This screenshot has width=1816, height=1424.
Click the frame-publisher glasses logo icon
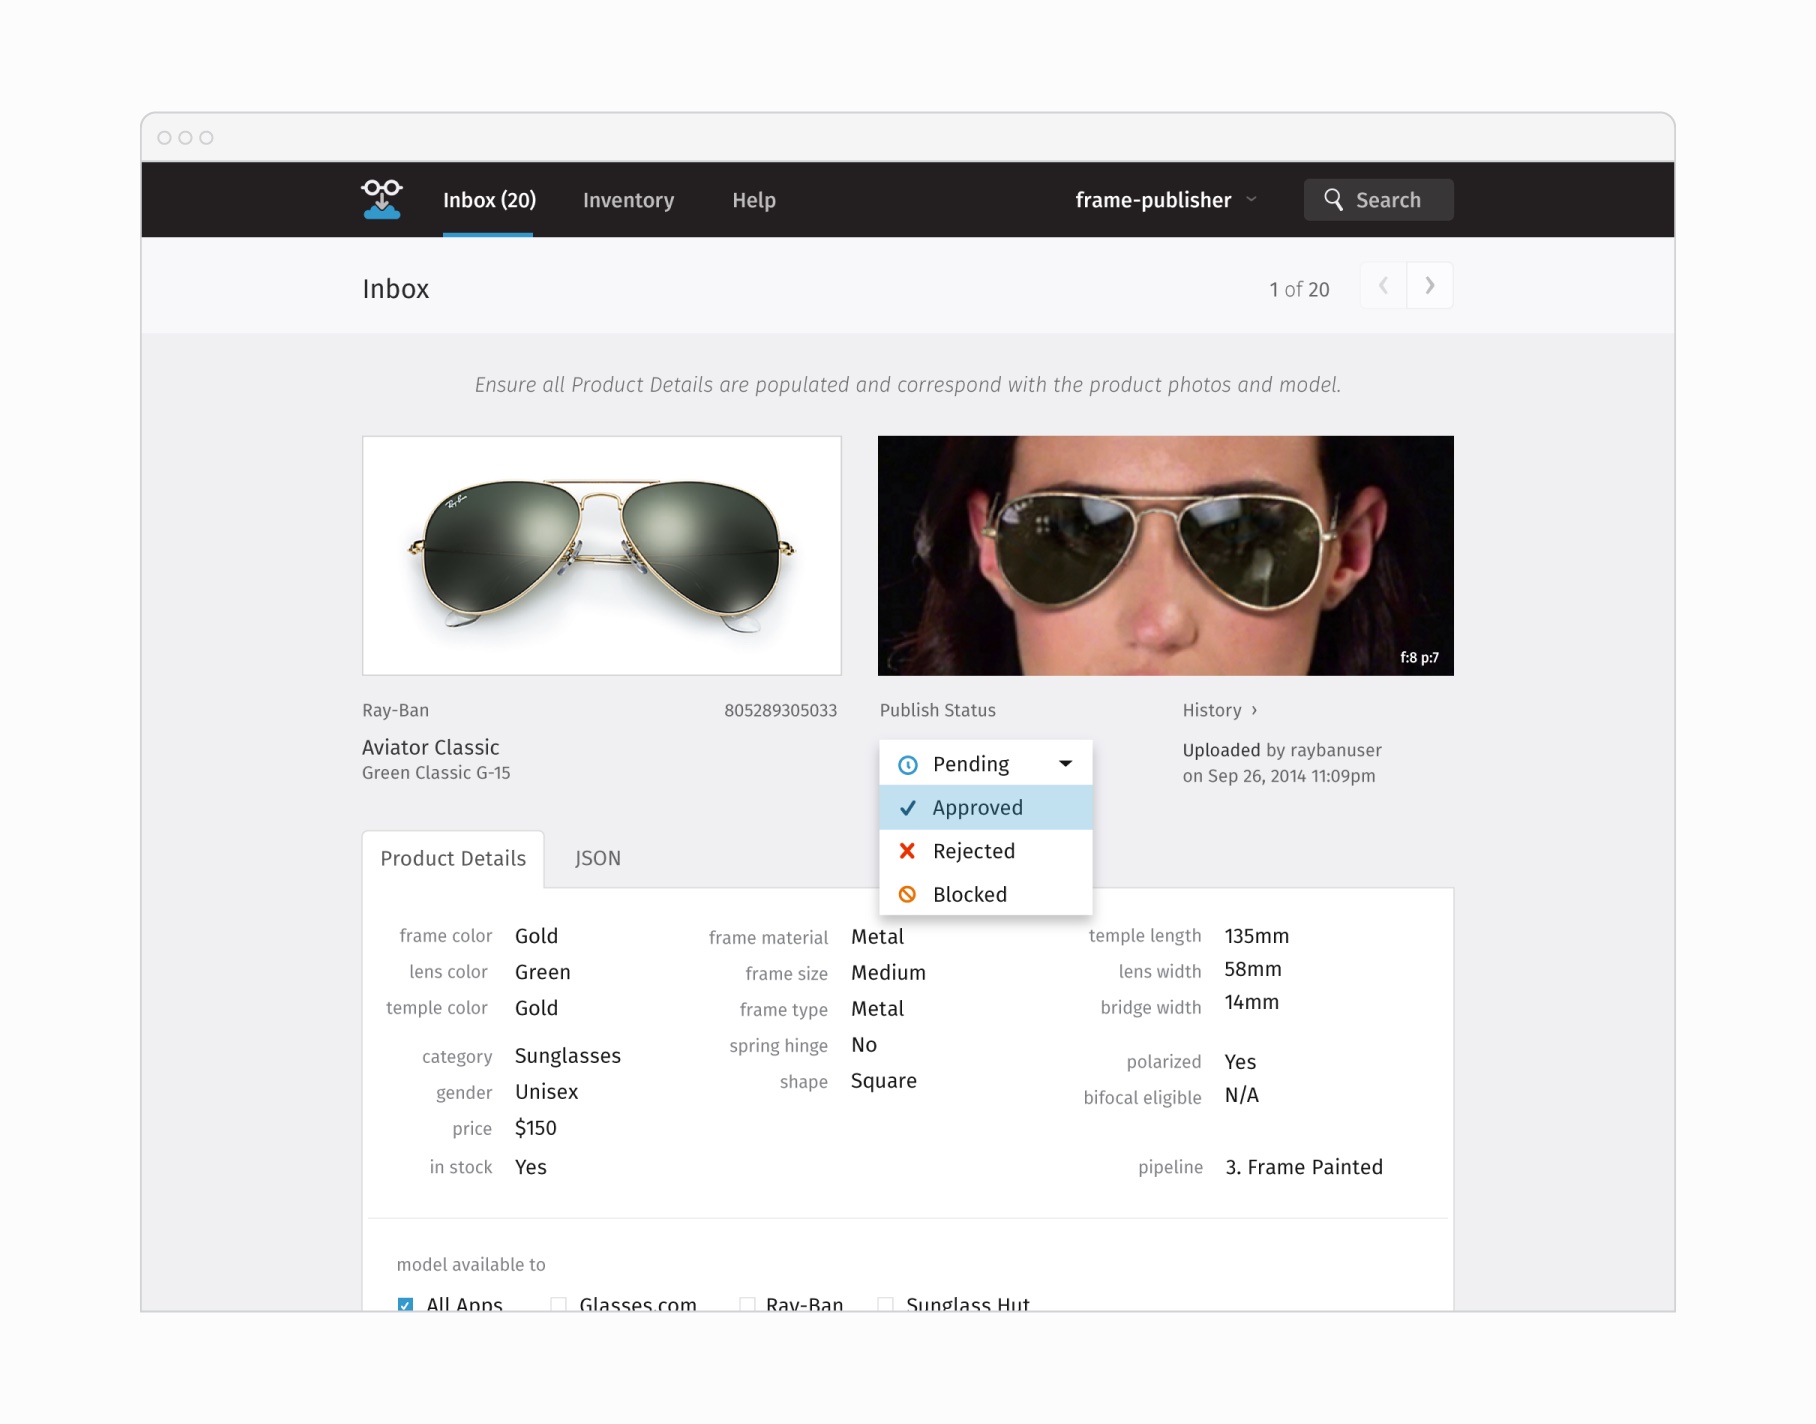coord(381,198)
